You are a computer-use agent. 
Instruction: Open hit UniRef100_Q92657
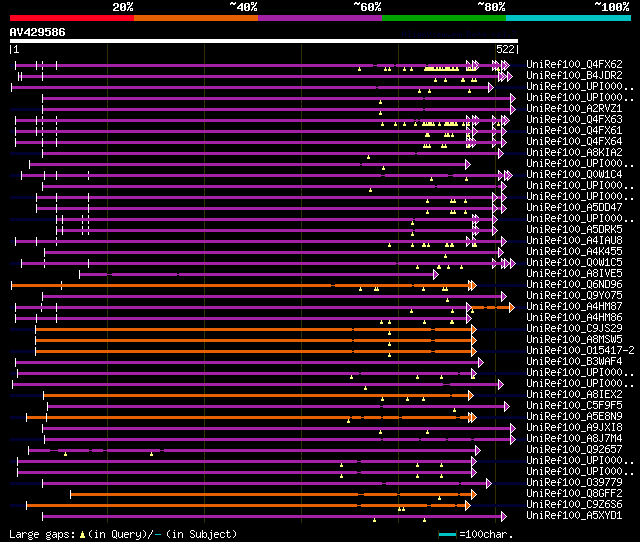tap(574, 450)
